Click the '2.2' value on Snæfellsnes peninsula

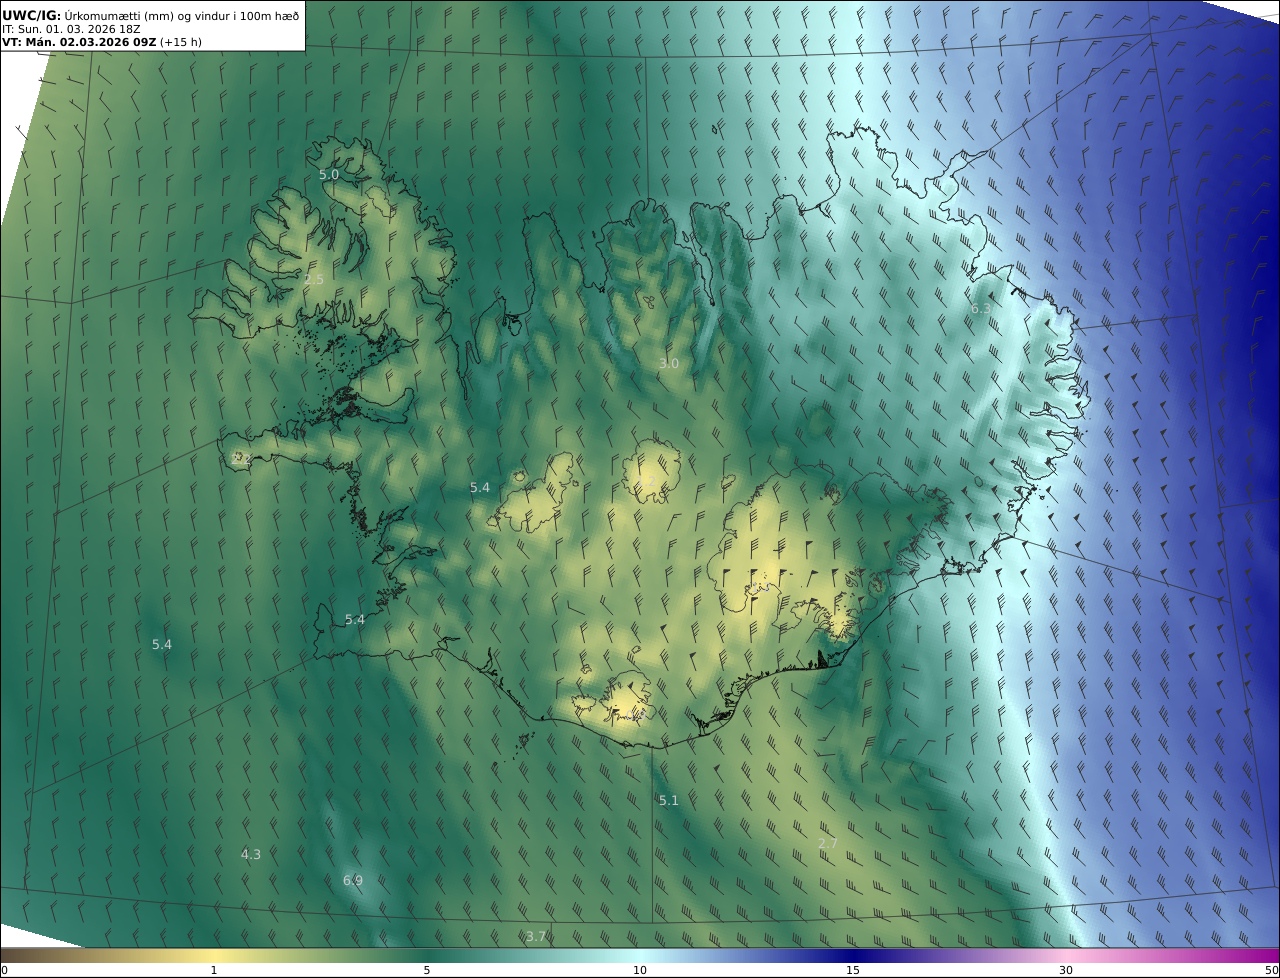pos(241,458)
